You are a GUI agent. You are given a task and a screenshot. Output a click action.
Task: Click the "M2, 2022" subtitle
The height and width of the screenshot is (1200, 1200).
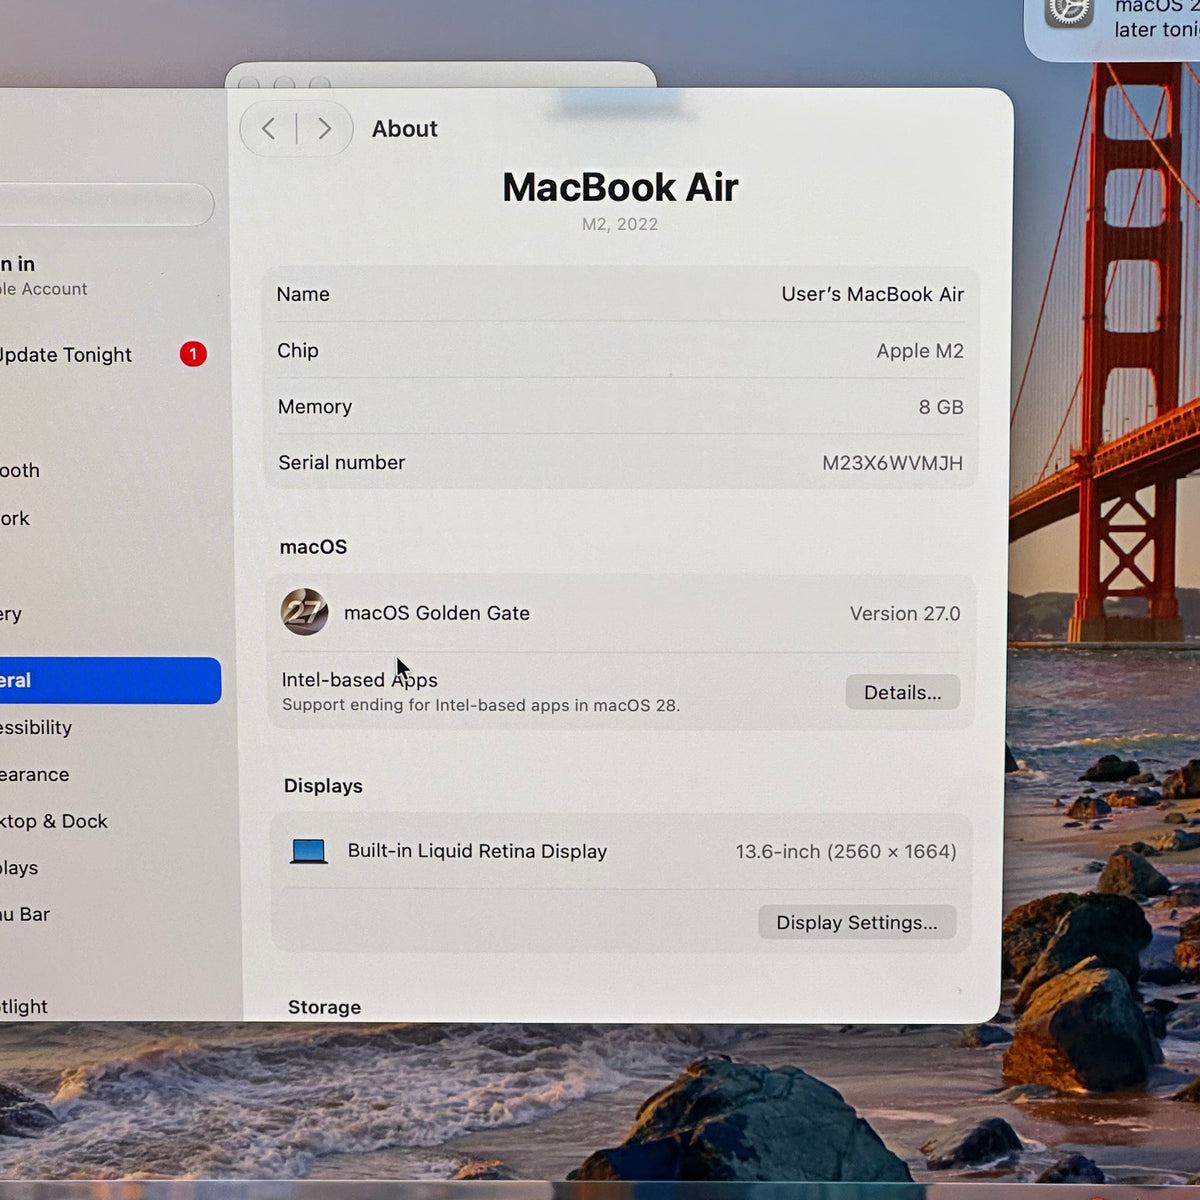(x=620, y=224)
